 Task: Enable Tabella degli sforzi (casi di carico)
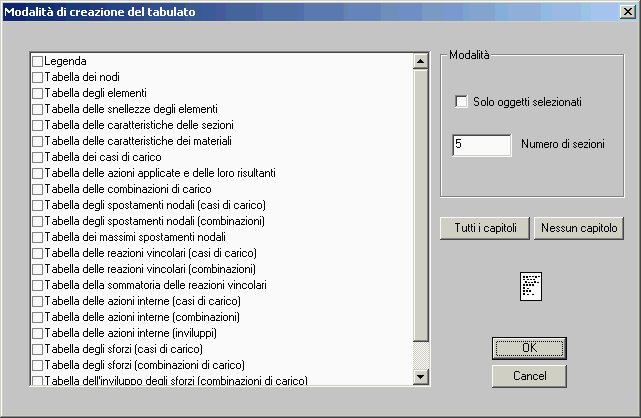[x=38, y=349]
